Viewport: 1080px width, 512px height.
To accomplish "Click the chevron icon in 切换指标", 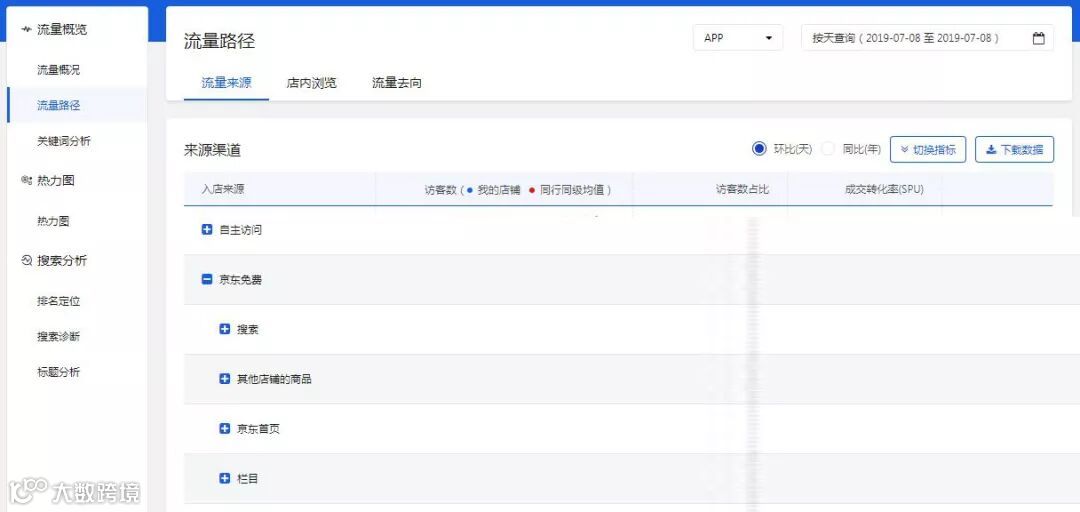I will 904,150.
